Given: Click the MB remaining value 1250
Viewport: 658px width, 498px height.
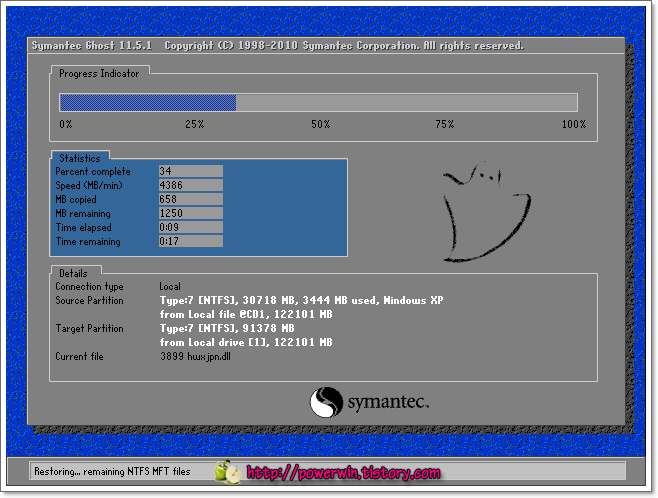Looking at the screenshot, I should pyautogui.click(x=191, y=213).
